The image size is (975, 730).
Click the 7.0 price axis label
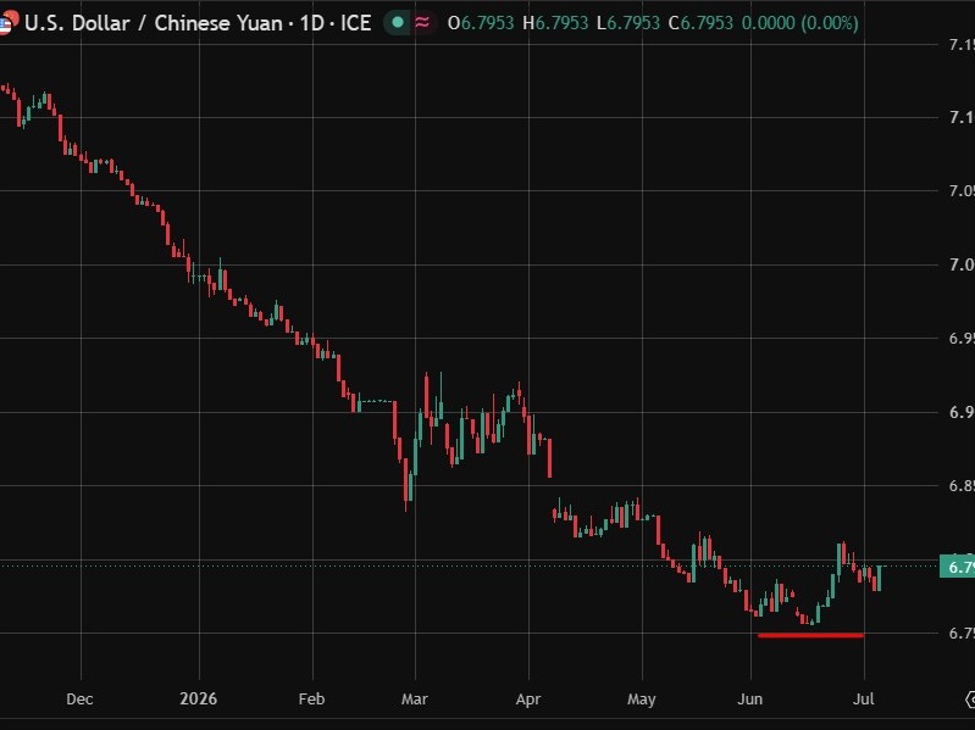coord(961,265)
